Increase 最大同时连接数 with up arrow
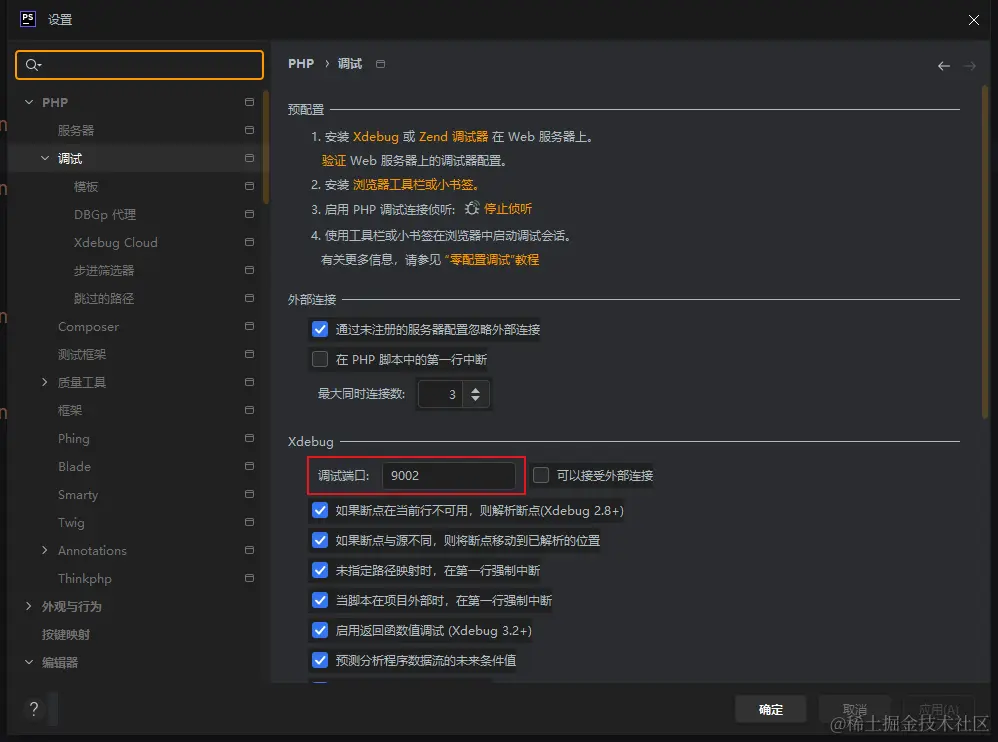998x742 pixels. coord(475,389)
